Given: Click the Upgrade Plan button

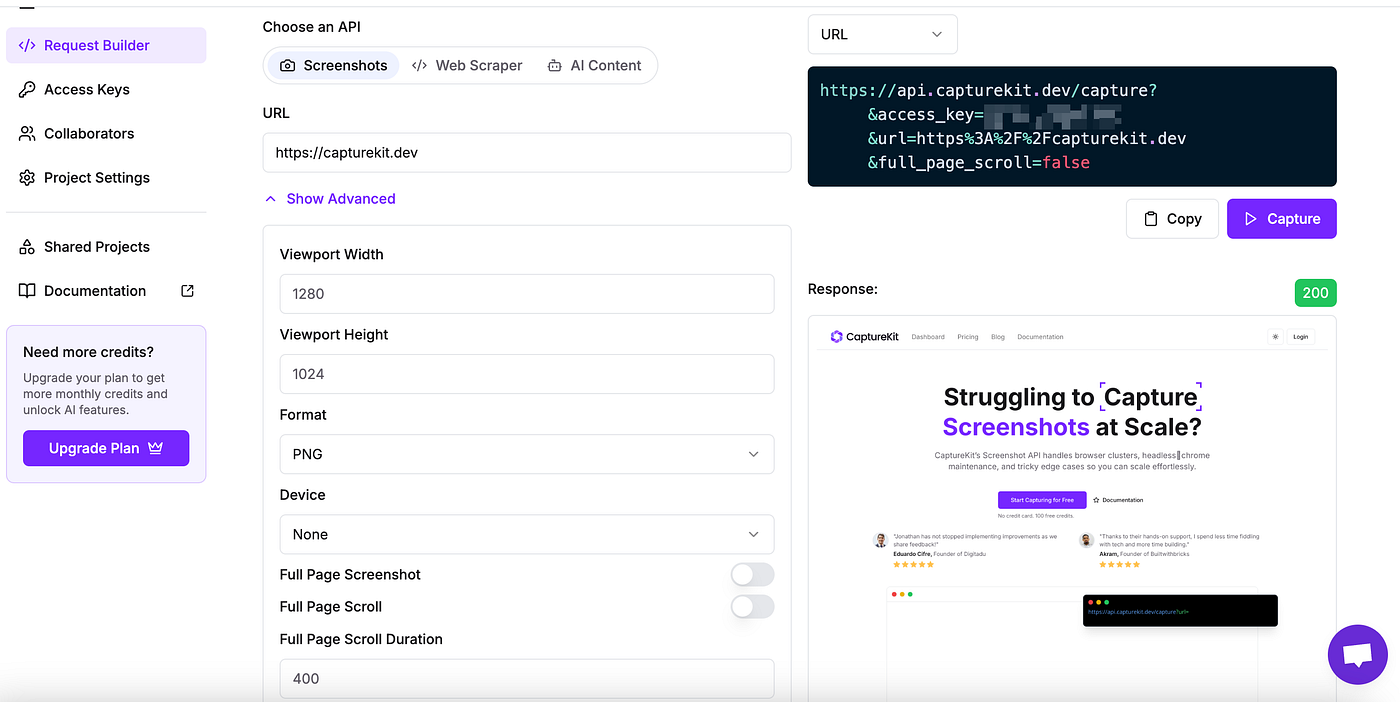Looking at the screenshot, I should click(106, 448).
